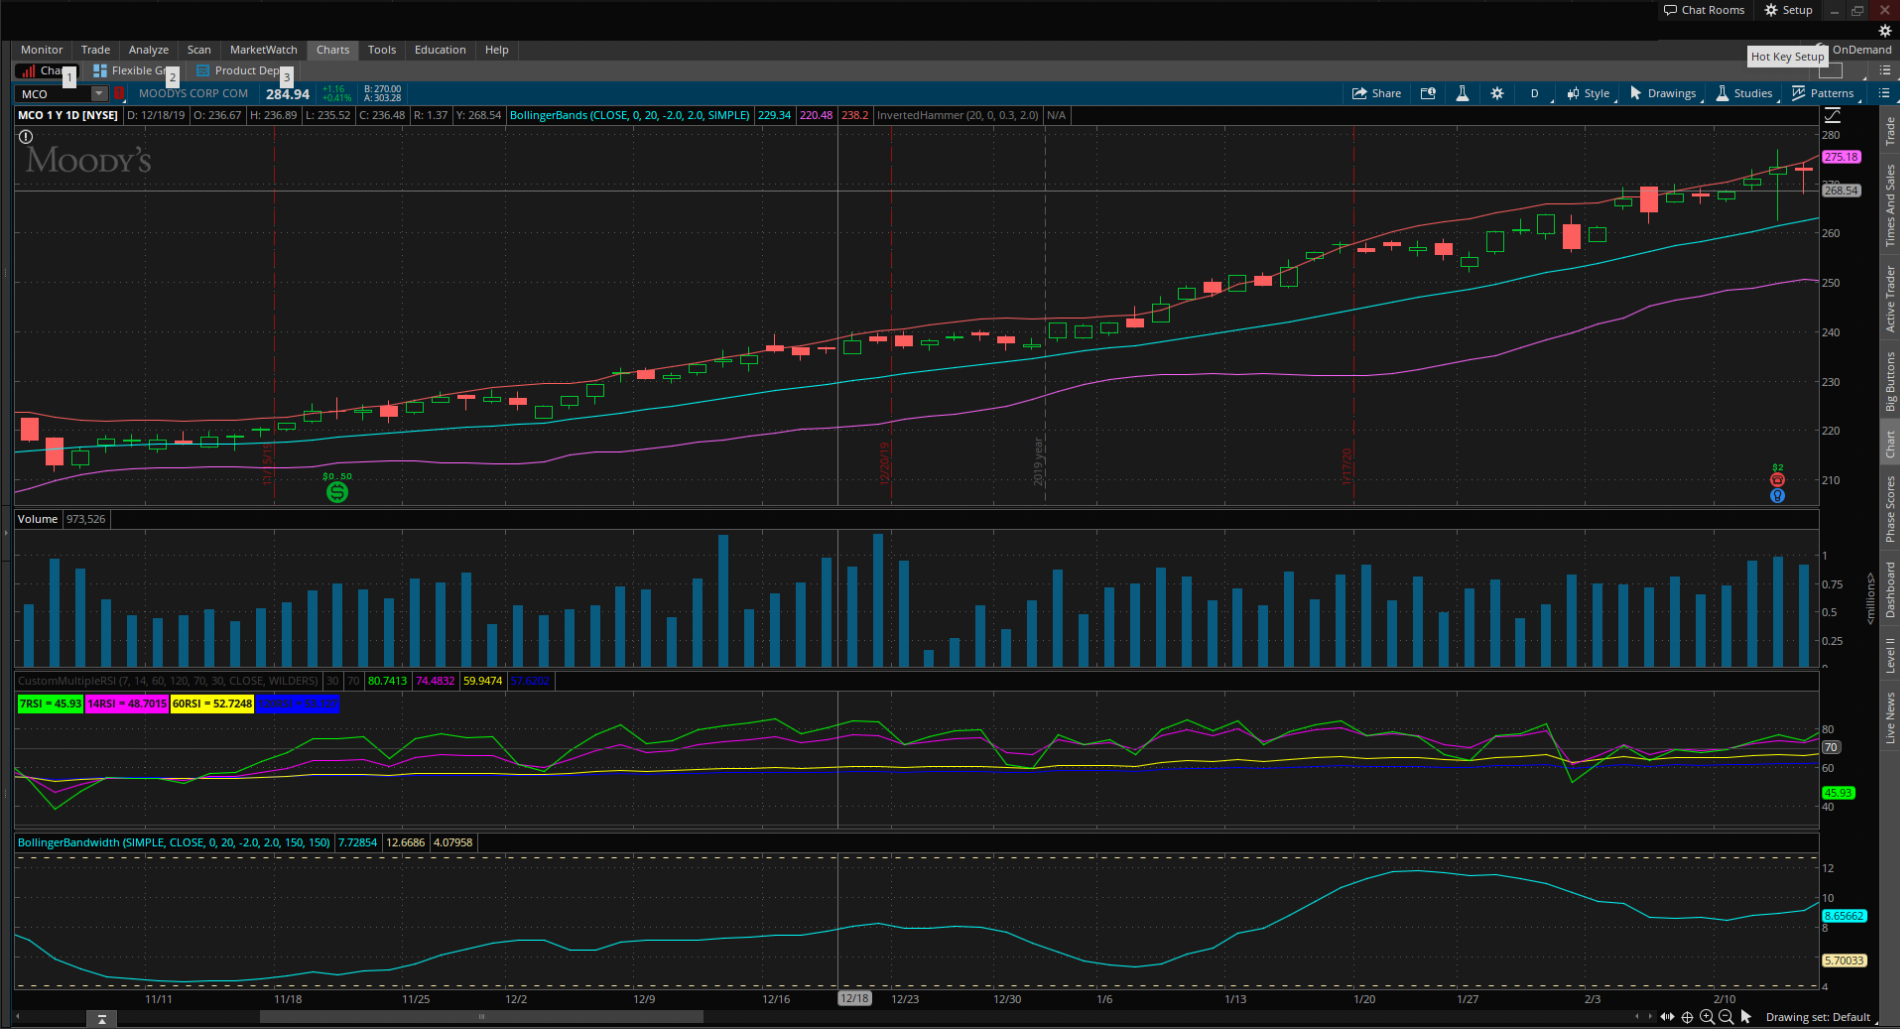Open the Edit Studies flask icon

tap(1462, 93)
